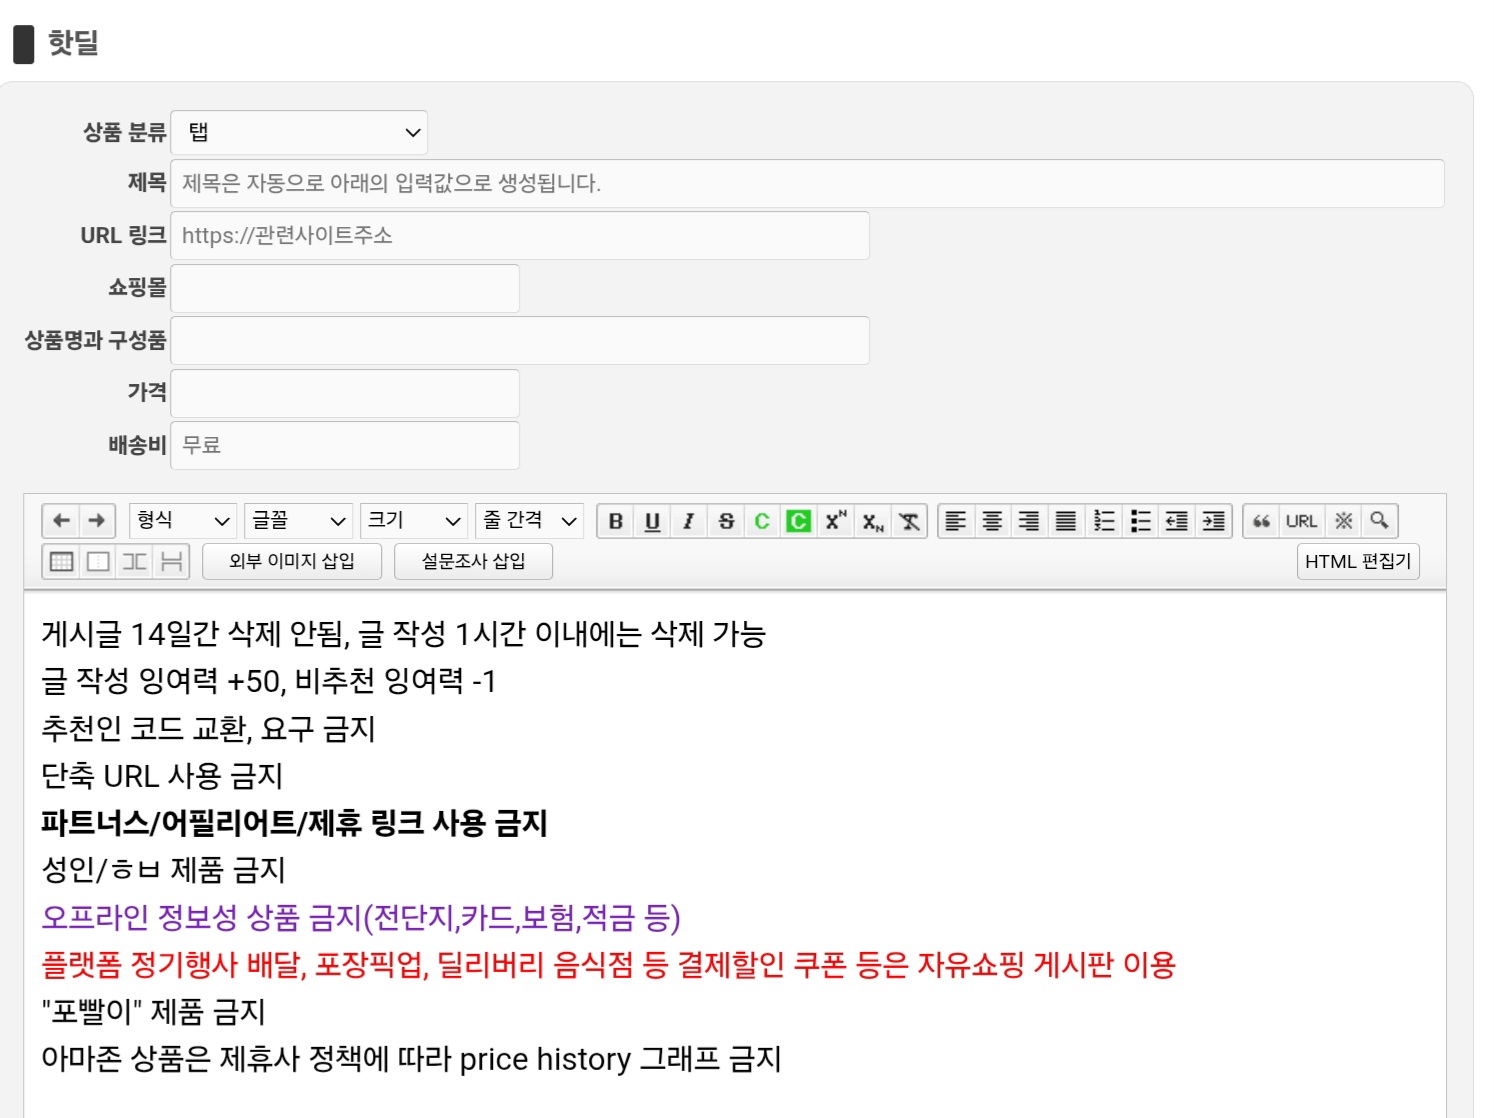Image resolution: width=1494 pixels, height=1118 pixels.
Task: Center align the text
Action: pyautogui.click(x=992, y=521)
